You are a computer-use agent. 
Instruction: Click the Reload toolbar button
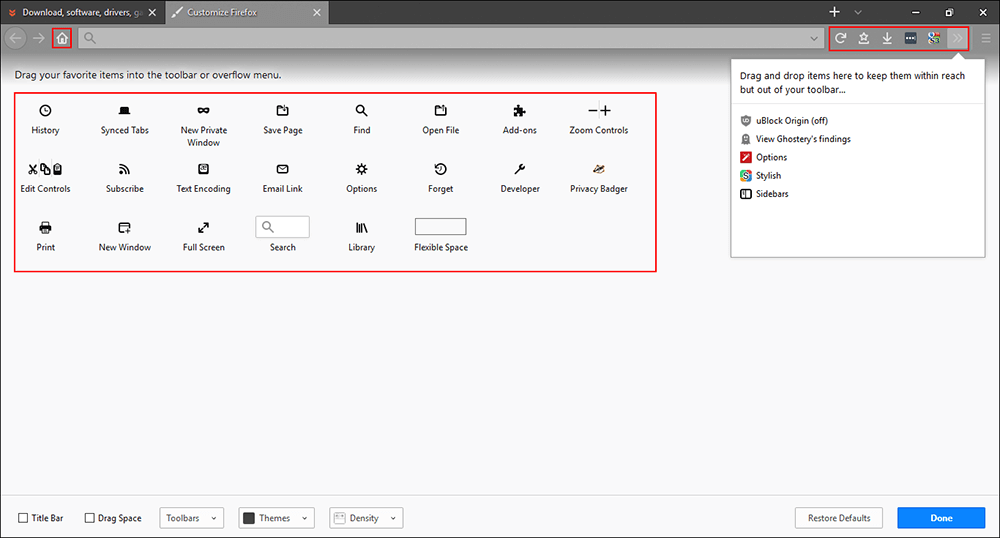[841, 38]
